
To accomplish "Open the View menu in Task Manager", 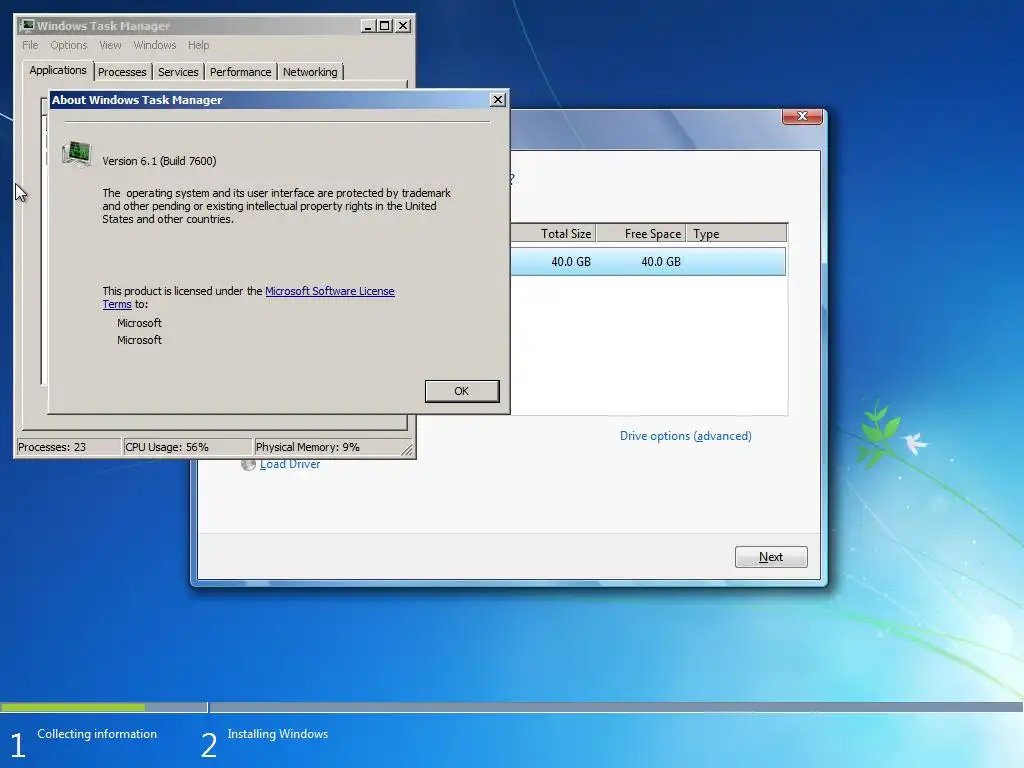I will (110, 45).
